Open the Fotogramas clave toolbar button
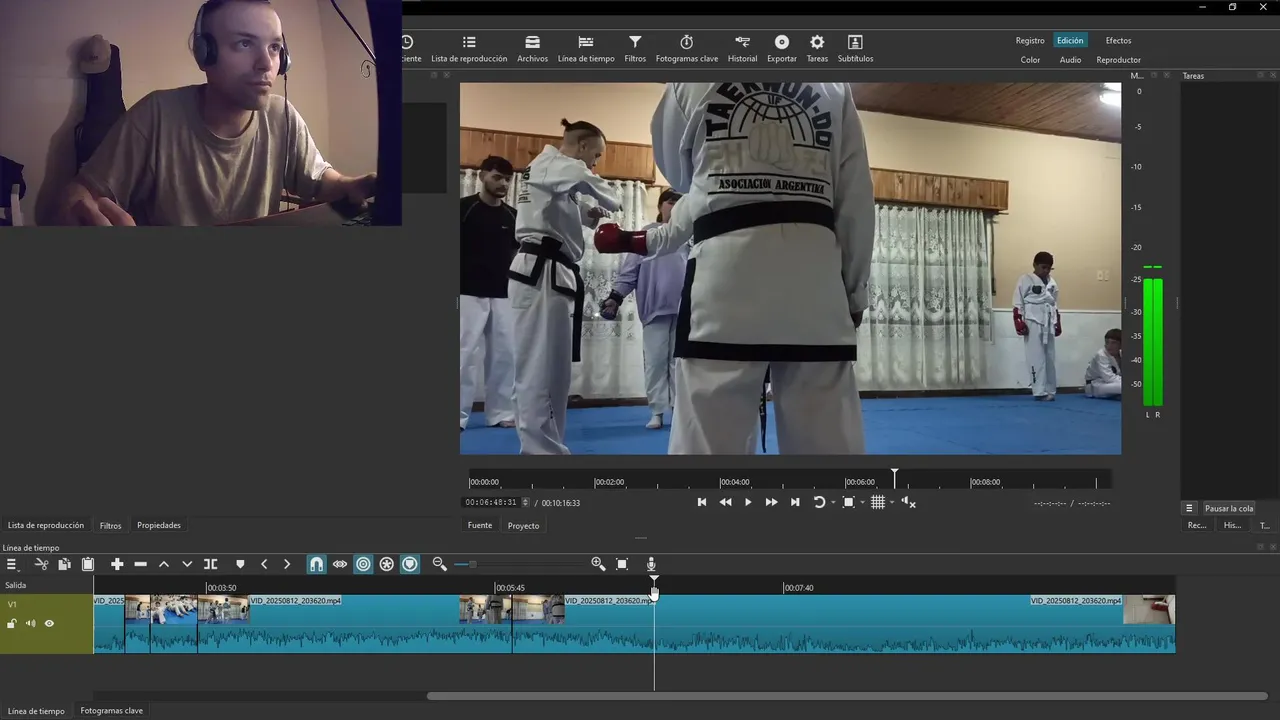This screenshot has width=1280, height=720. click(687, 49)
